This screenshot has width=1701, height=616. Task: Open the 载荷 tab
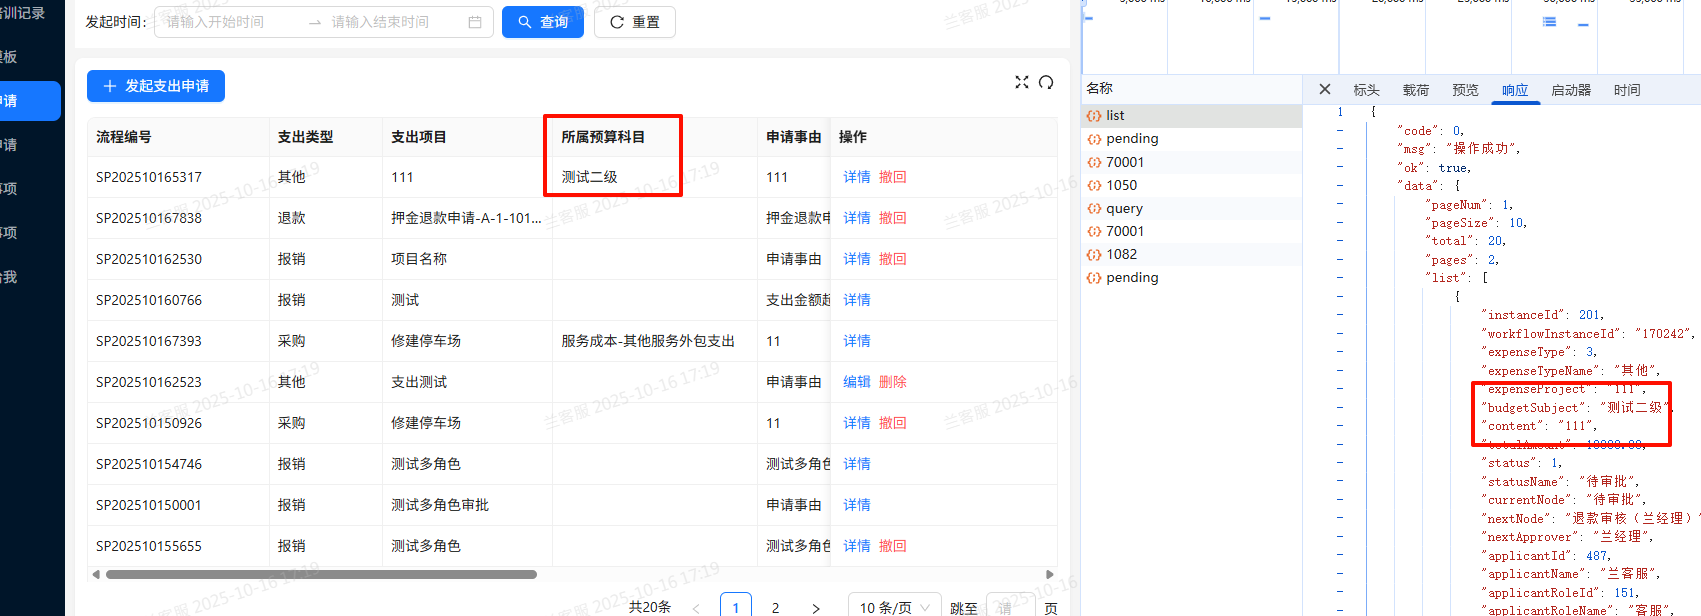[1416, 90]
